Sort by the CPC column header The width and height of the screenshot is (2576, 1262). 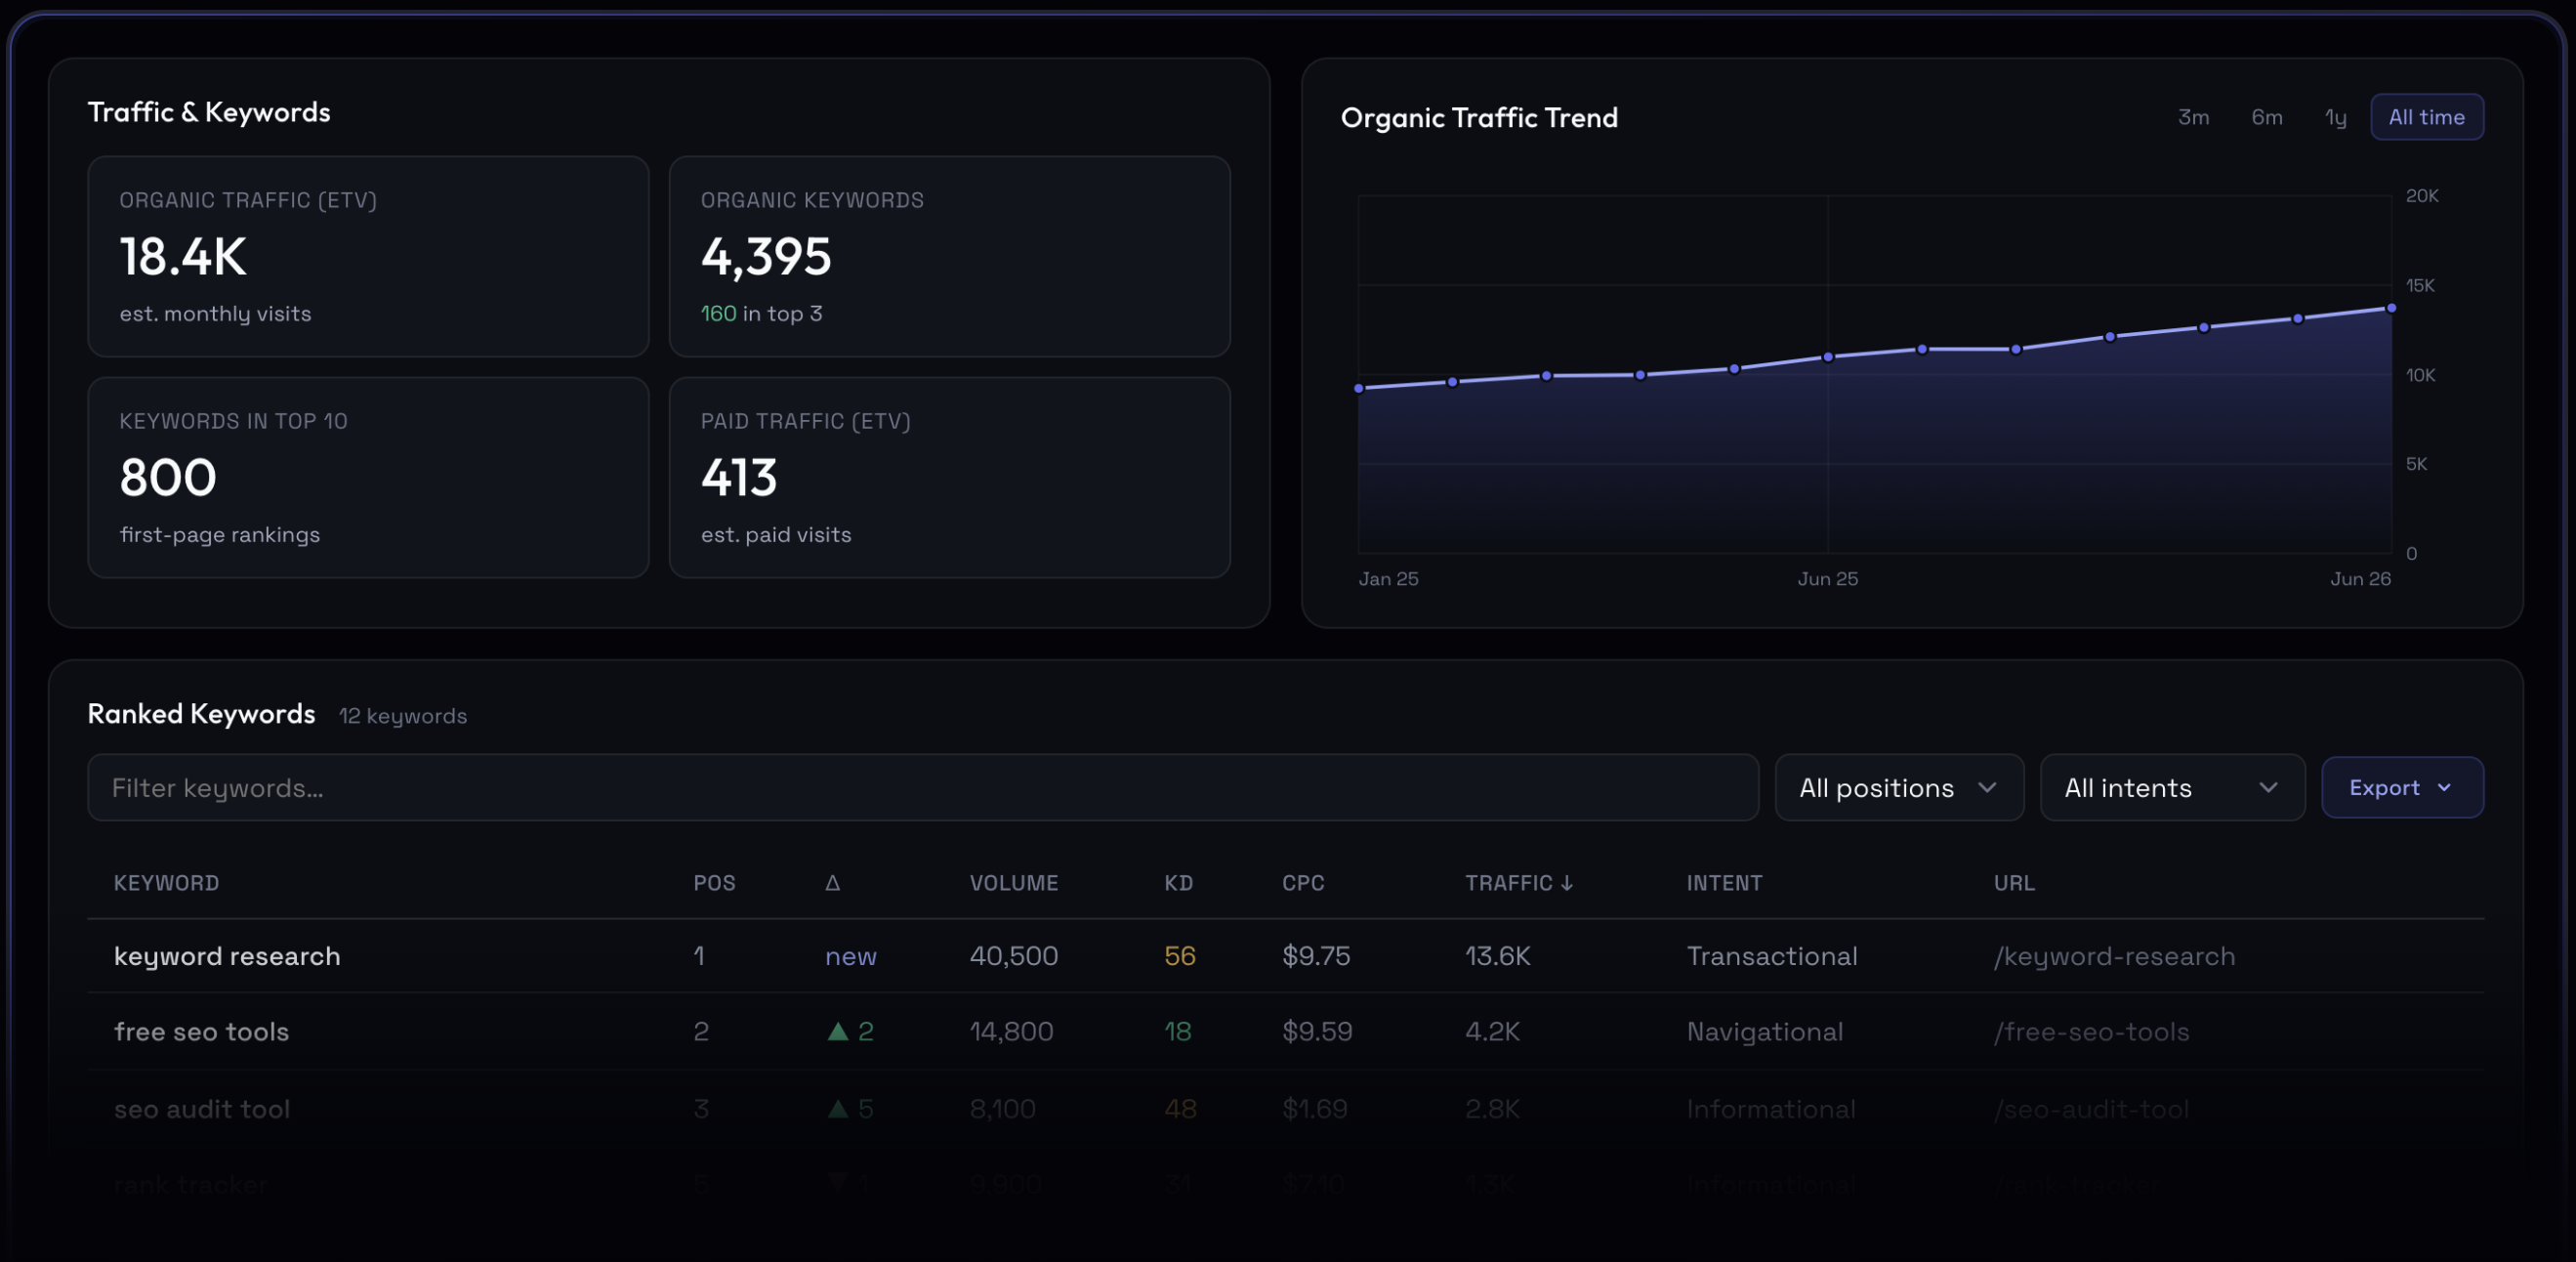point(1303,883)
